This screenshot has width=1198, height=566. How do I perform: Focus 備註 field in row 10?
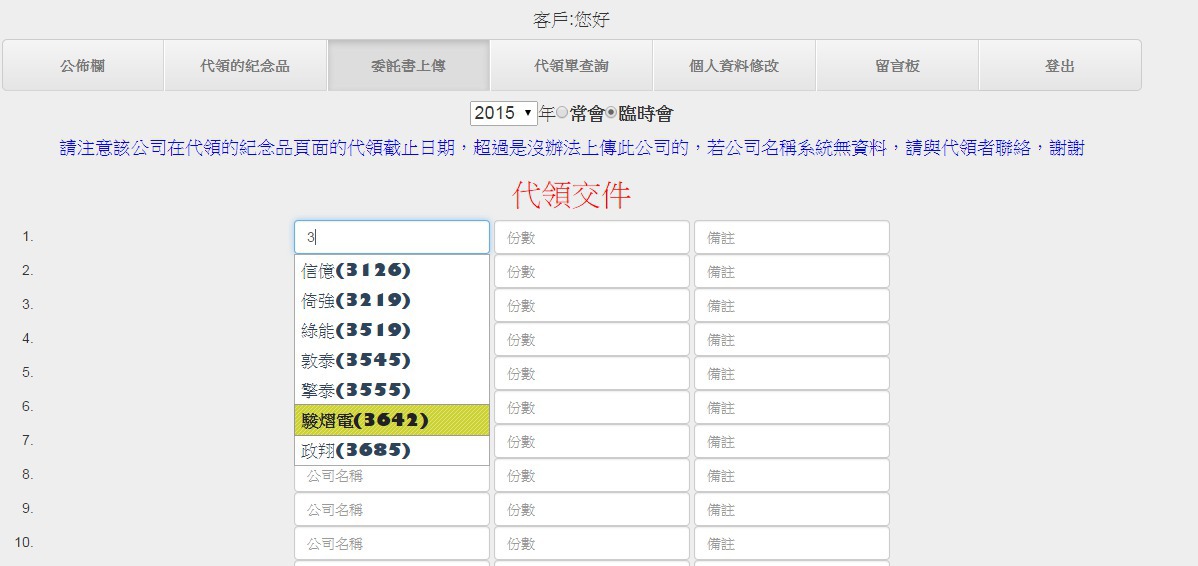792,543
